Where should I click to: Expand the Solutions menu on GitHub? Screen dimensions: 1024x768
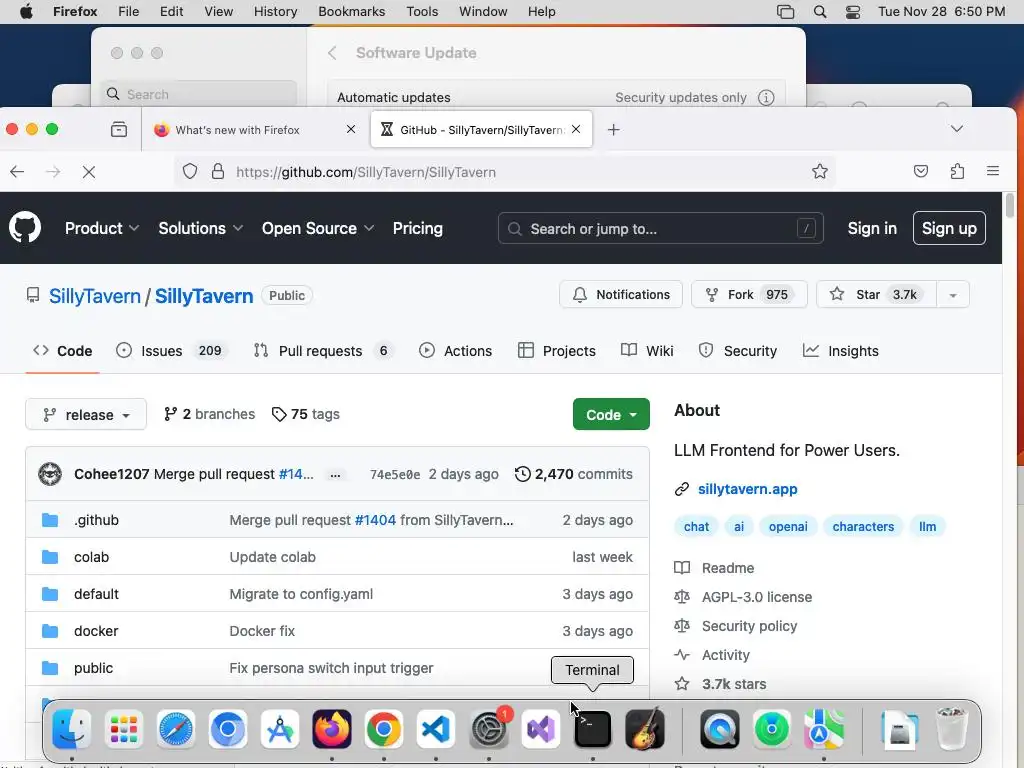coord(200,228)
